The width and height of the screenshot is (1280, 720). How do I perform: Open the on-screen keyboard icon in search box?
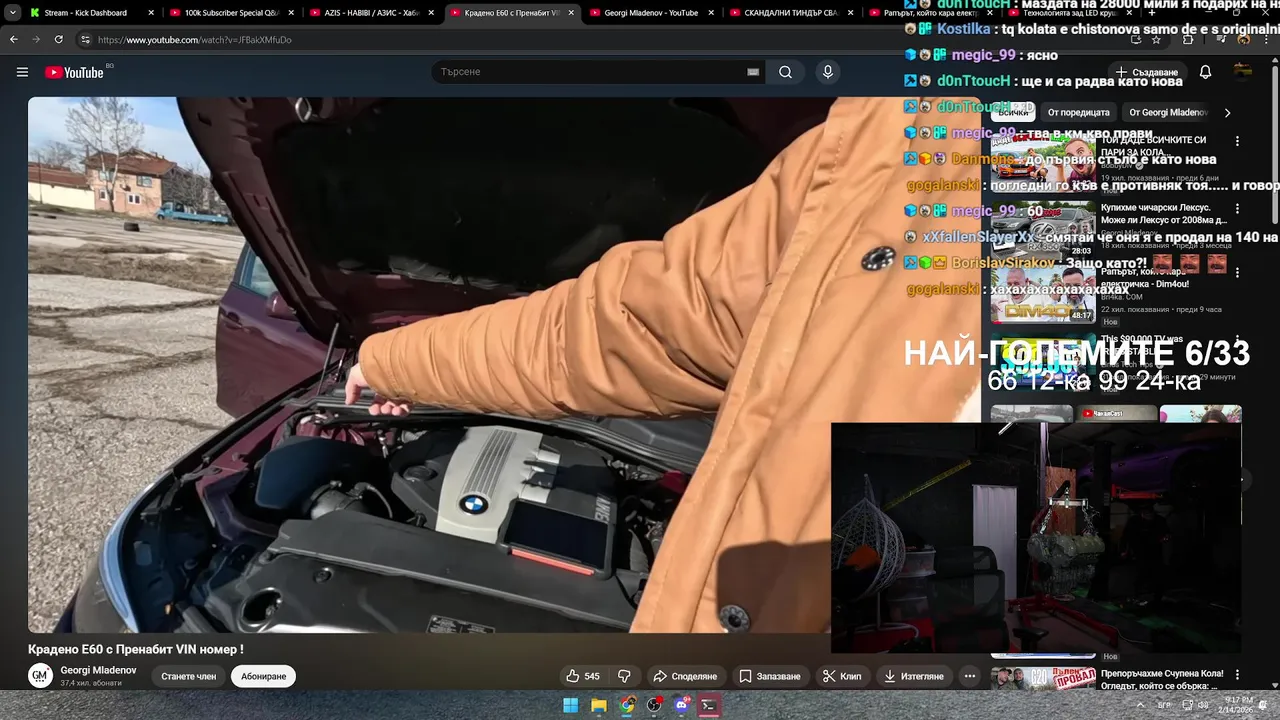click(753, 72)
